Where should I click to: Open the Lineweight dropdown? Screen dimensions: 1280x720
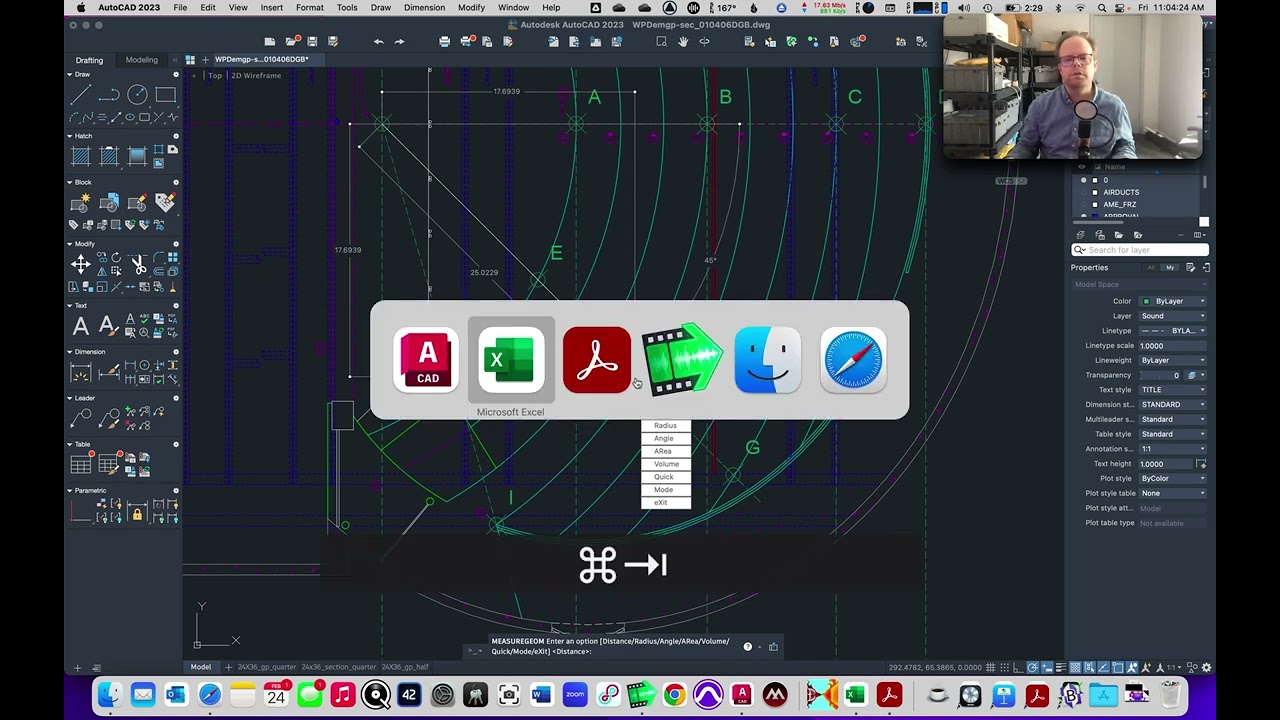point(1174,360)
